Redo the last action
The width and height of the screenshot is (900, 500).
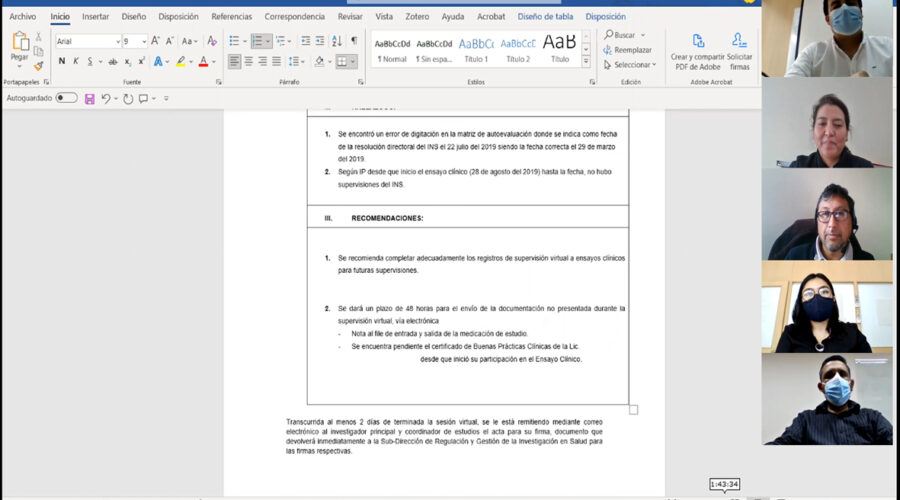click(128, 99)
